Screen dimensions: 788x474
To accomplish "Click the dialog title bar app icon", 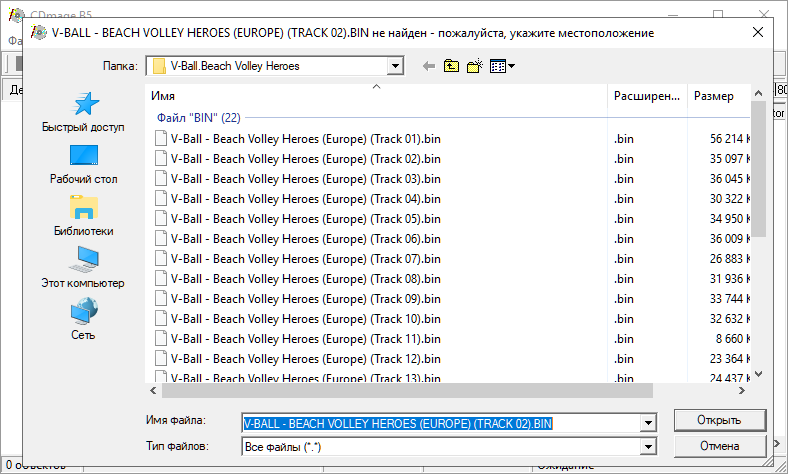I will 39,33.
